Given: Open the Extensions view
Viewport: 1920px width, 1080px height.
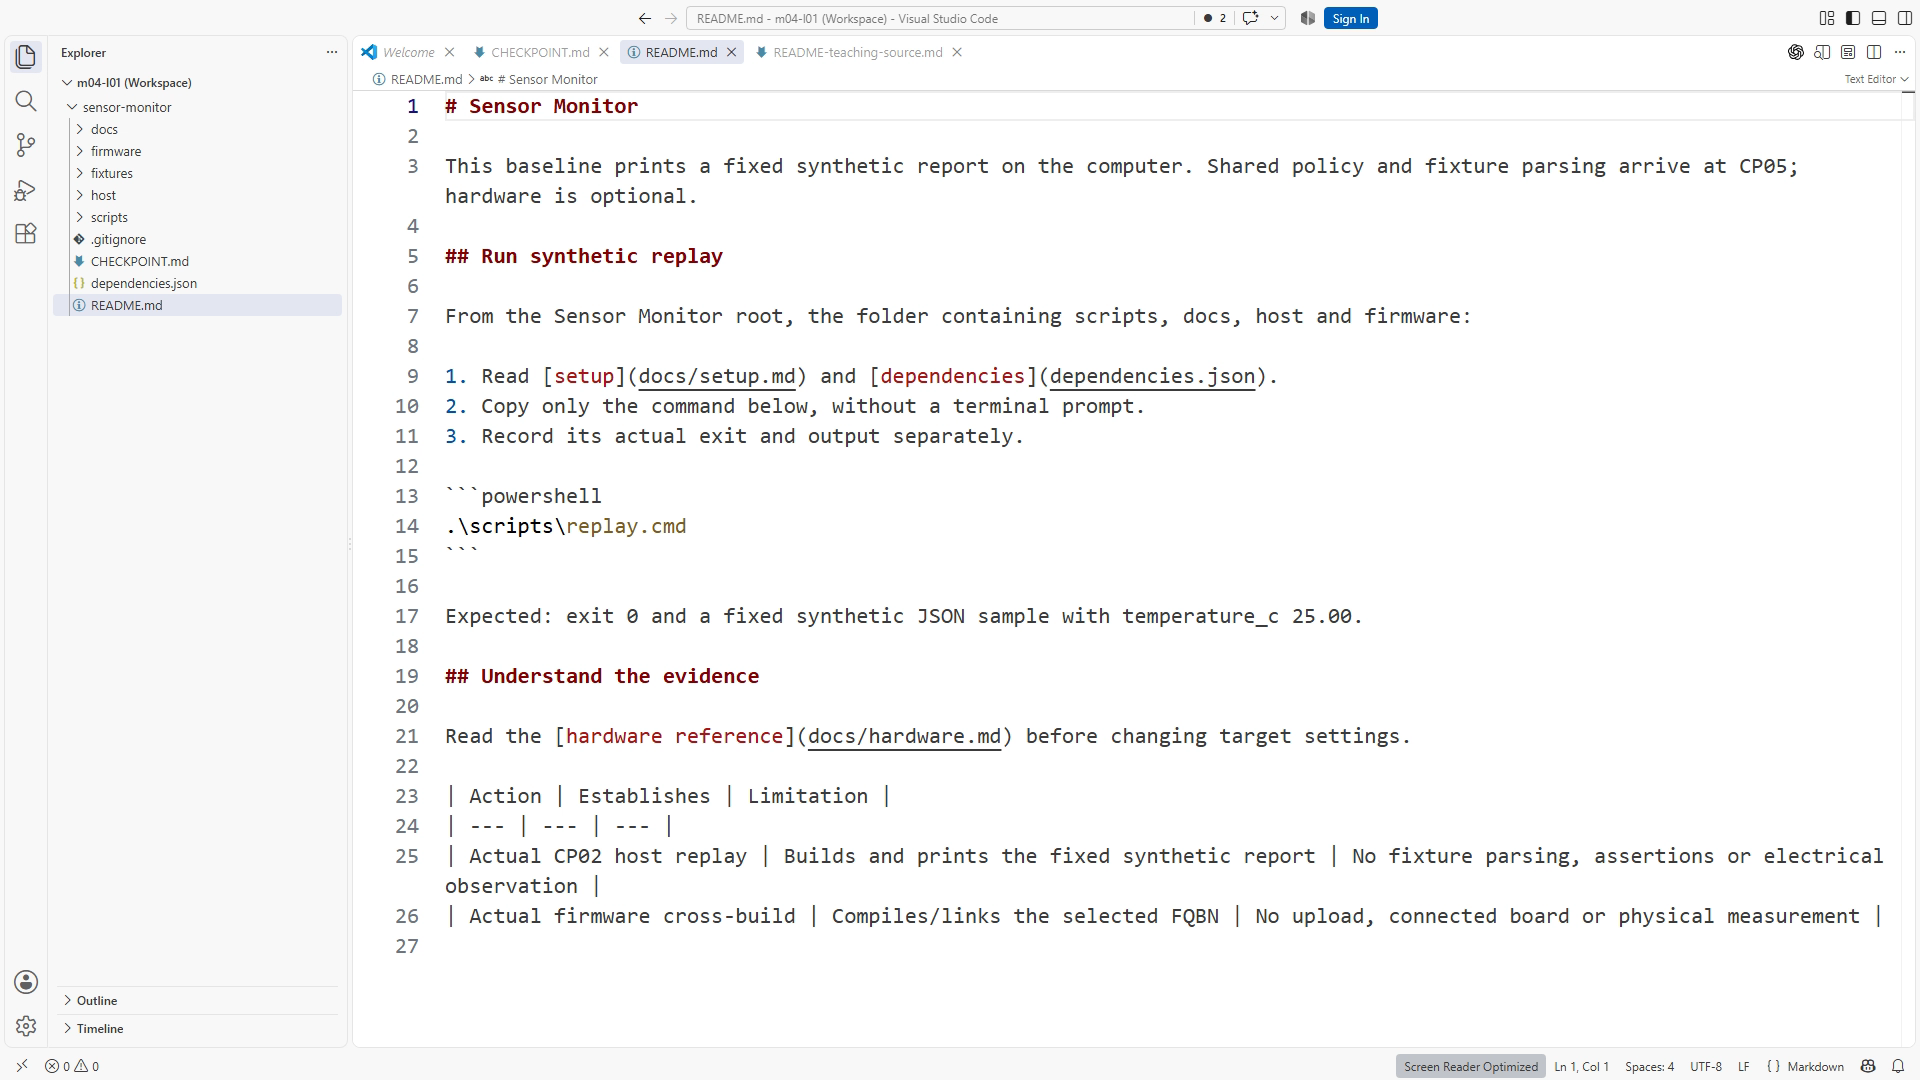Looking at the screenshot, I should (x=26, y=233).
